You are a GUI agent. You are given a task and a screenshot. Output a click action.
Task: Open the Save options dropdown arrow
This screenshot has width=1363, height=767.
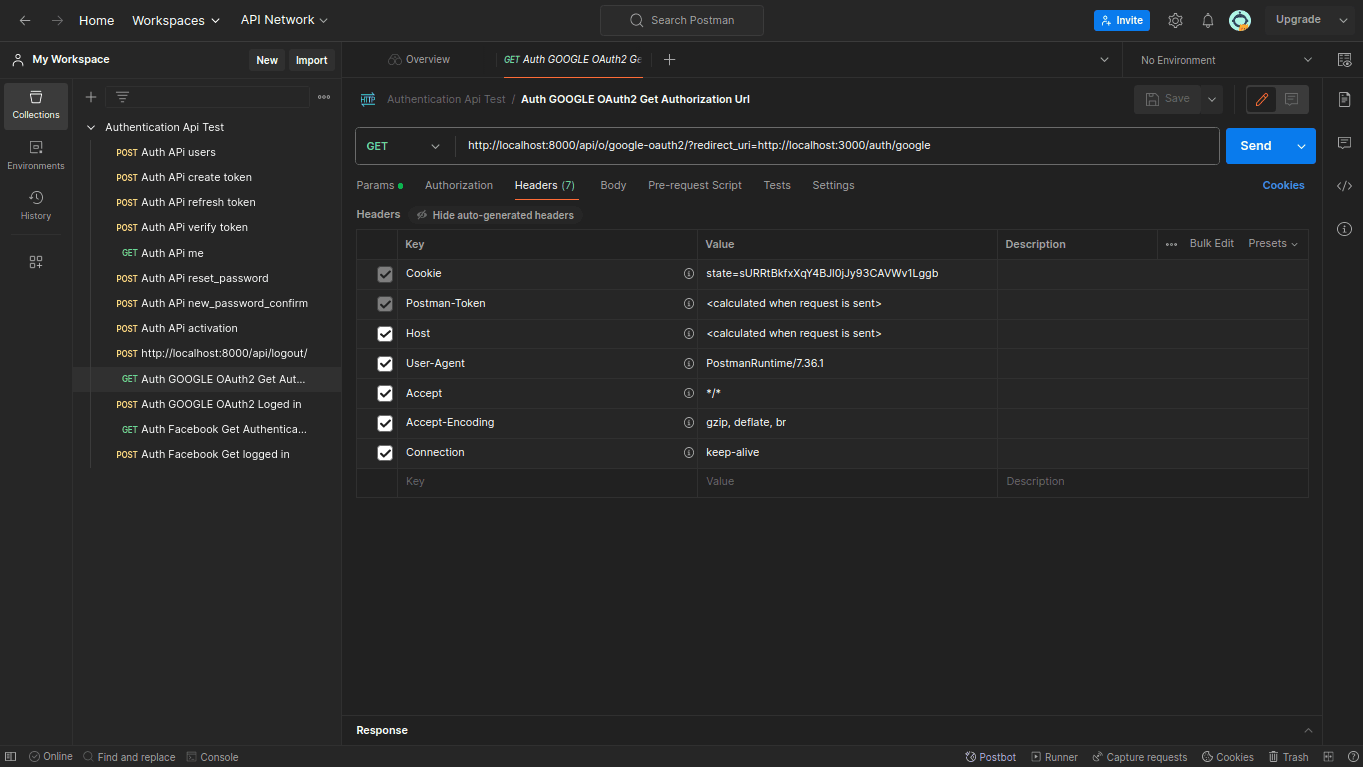1212,99
